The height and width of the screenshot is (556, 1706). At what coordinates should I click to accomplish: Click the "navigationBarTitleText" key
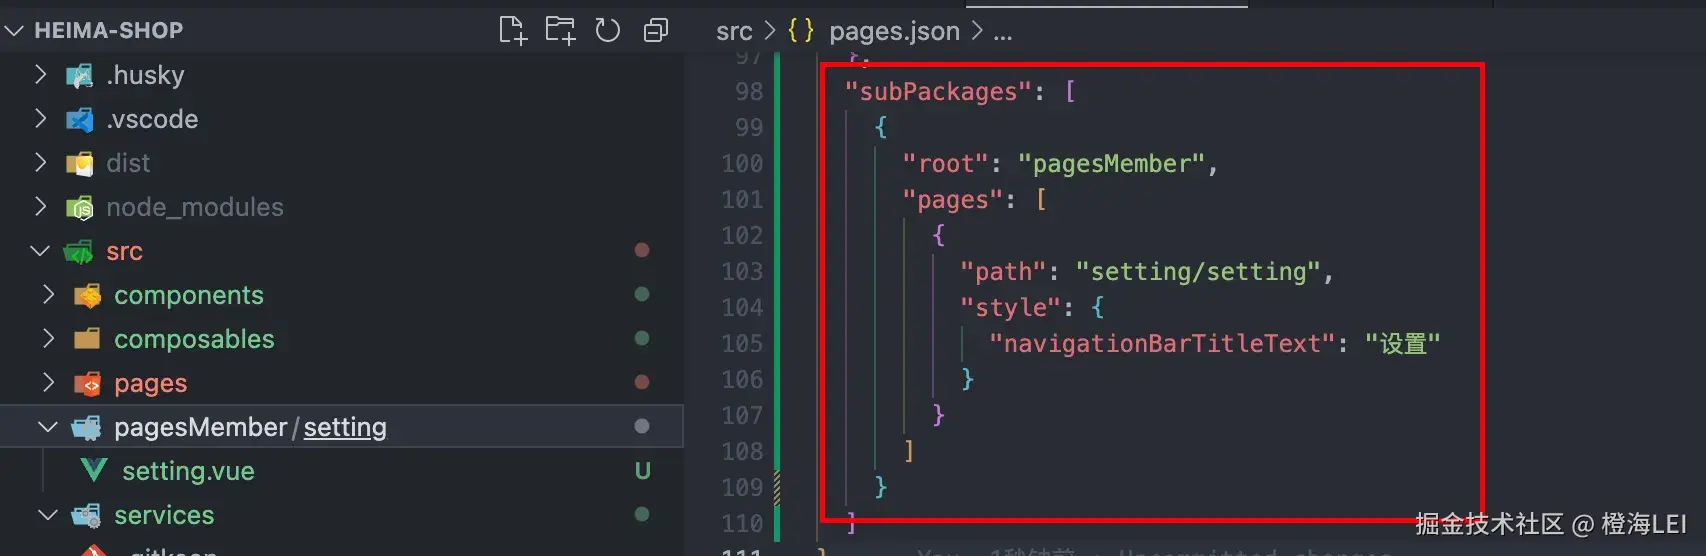(1161, 344)
